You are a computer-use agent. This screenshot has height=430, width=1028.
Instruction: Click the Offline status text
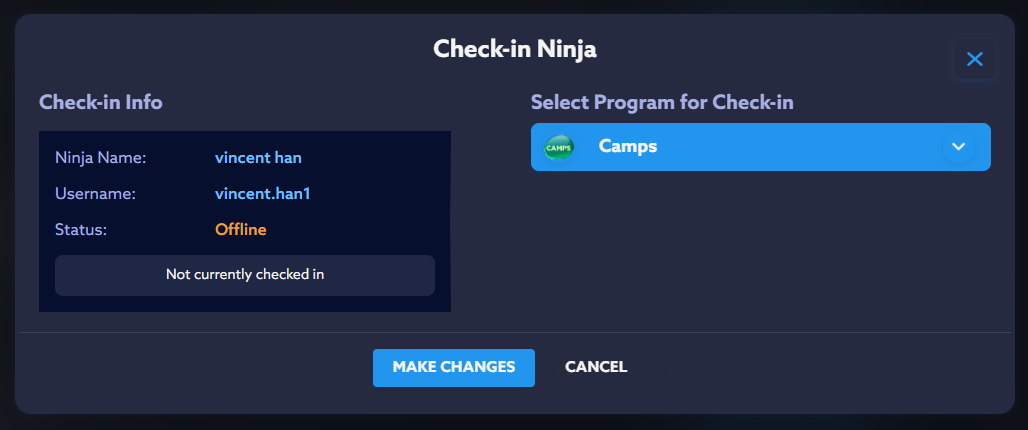pyautogui.click(x=241, y=230)
